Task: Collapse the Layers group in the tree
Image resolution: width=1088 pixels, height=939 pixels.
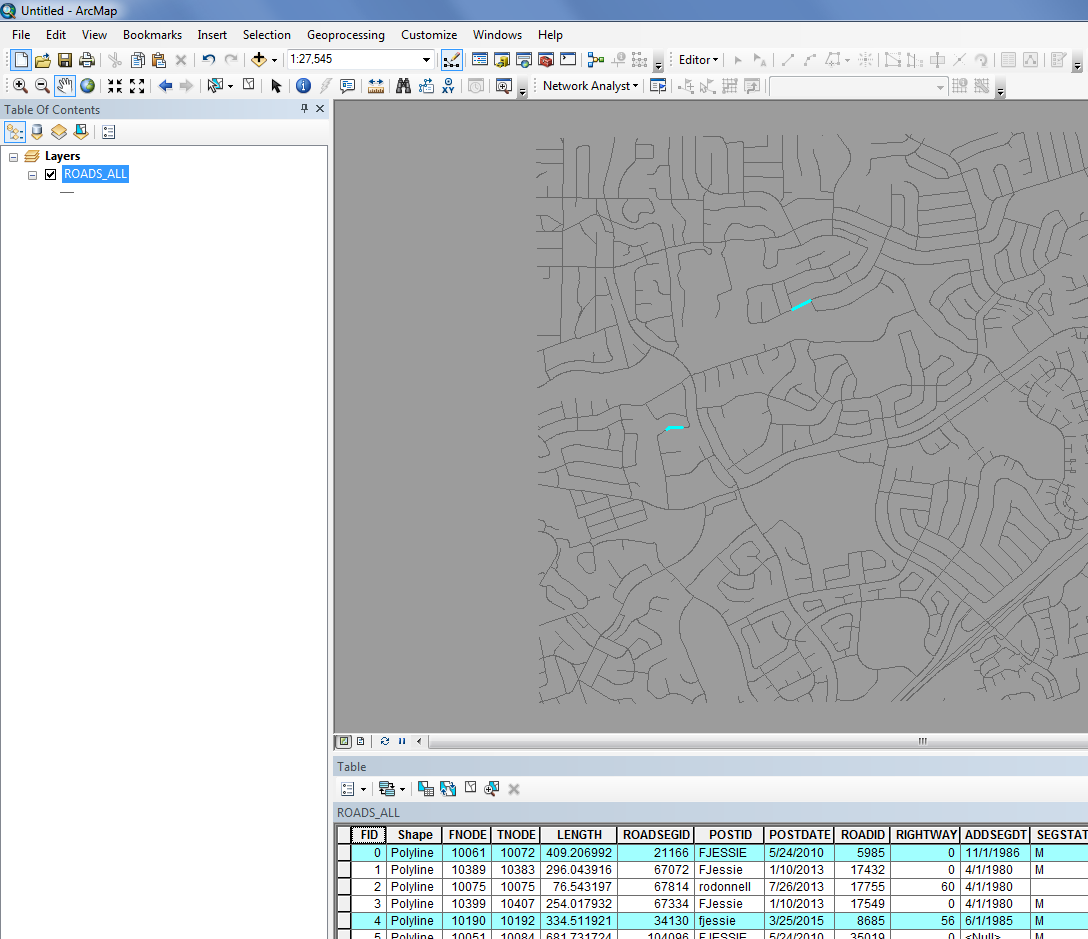Action: click(14, 157)
